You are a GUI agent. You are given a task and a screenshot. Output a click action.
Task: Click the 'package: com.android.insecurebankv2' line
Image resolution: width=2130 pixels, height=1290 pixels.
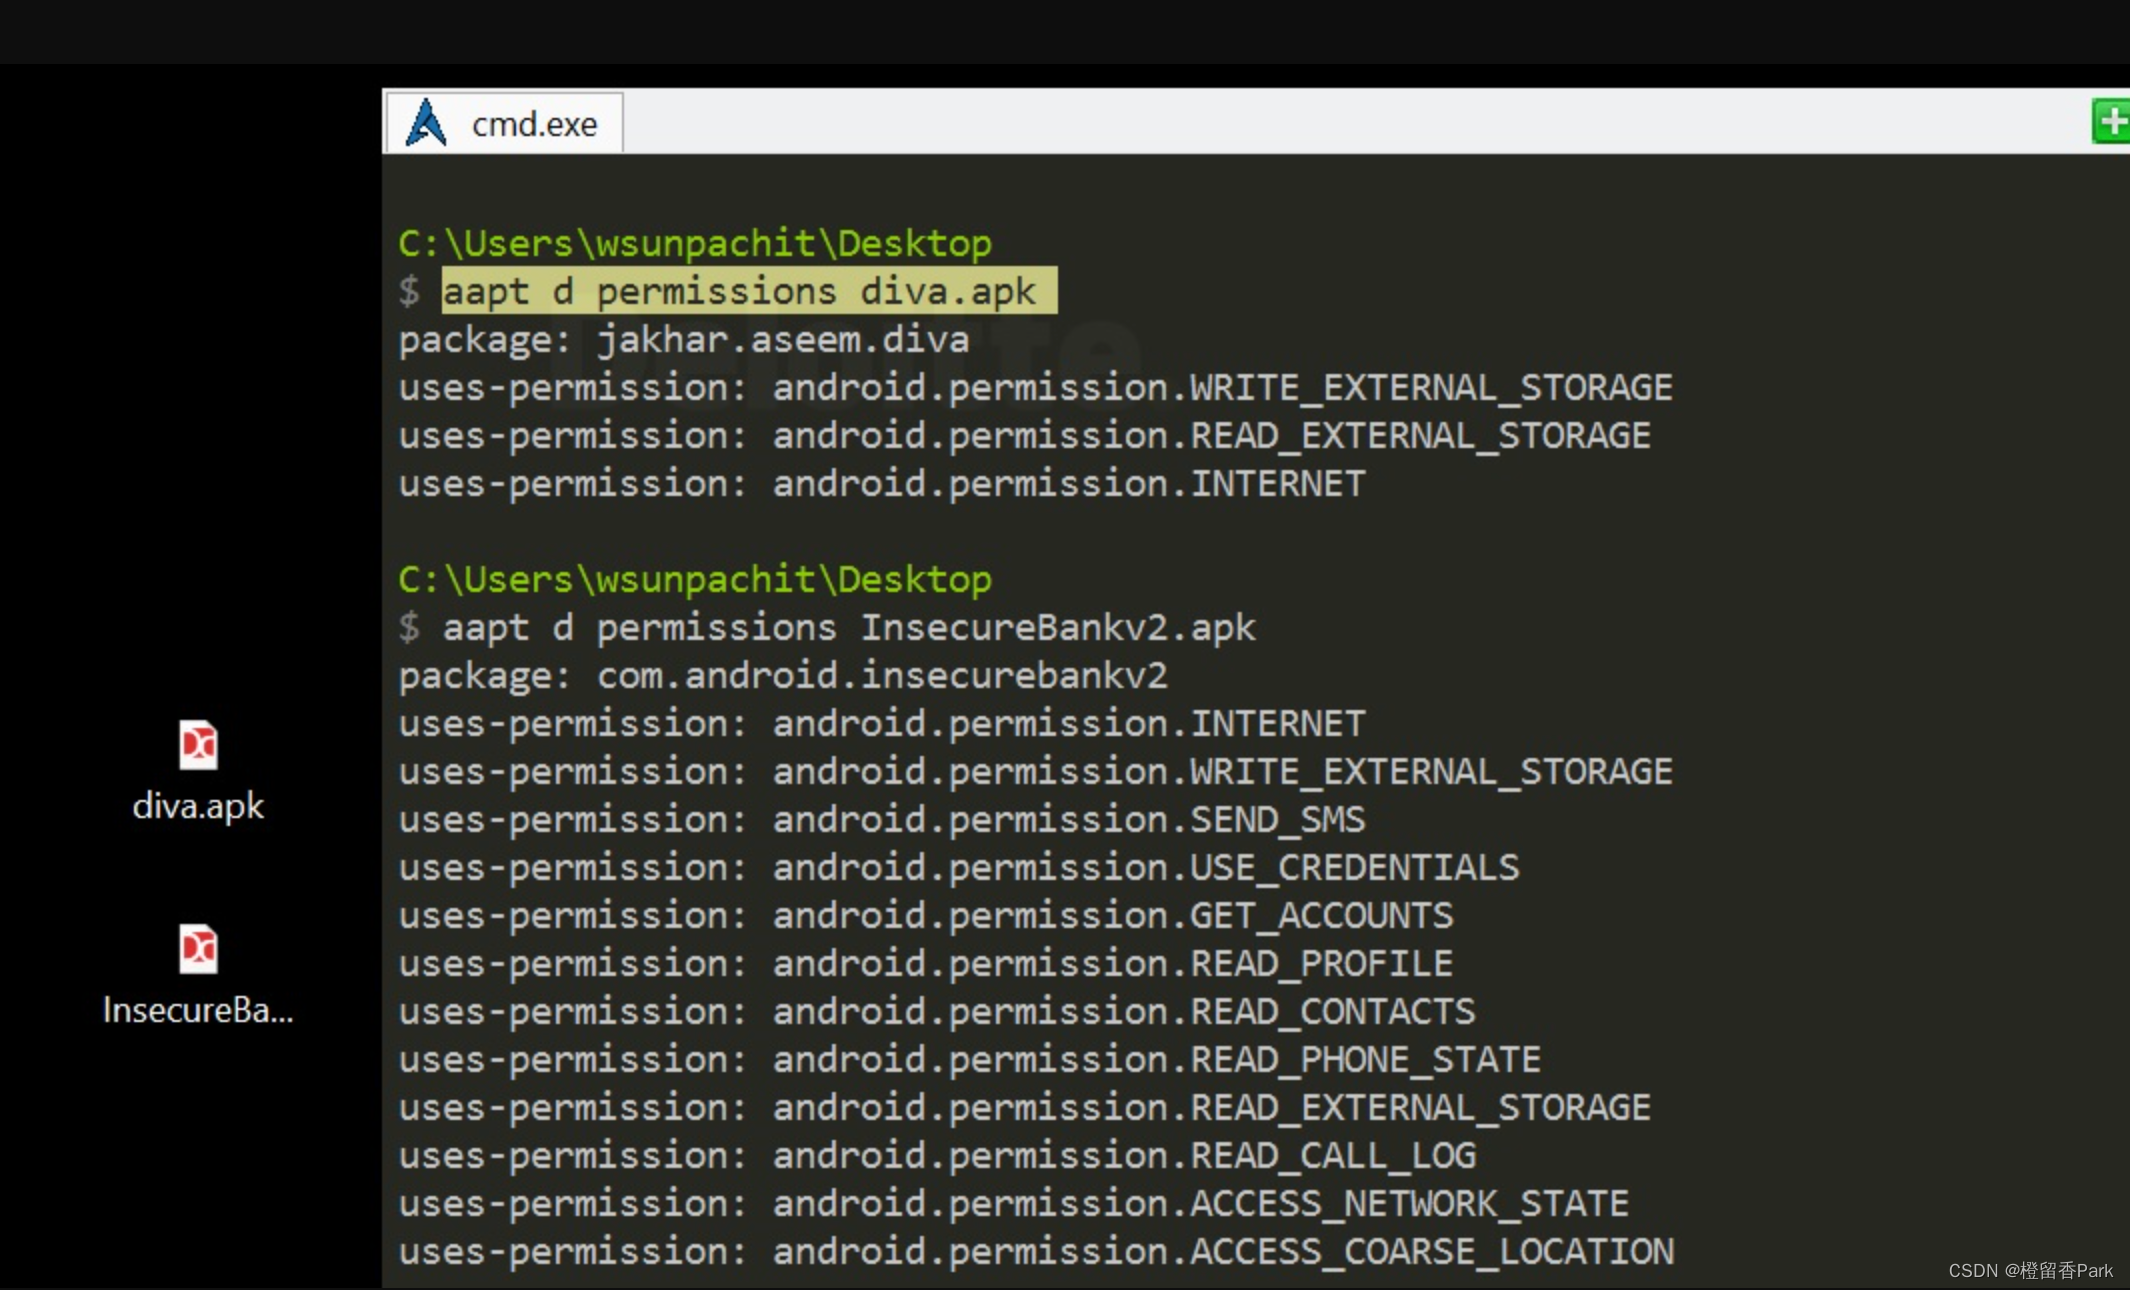(783, 675)
